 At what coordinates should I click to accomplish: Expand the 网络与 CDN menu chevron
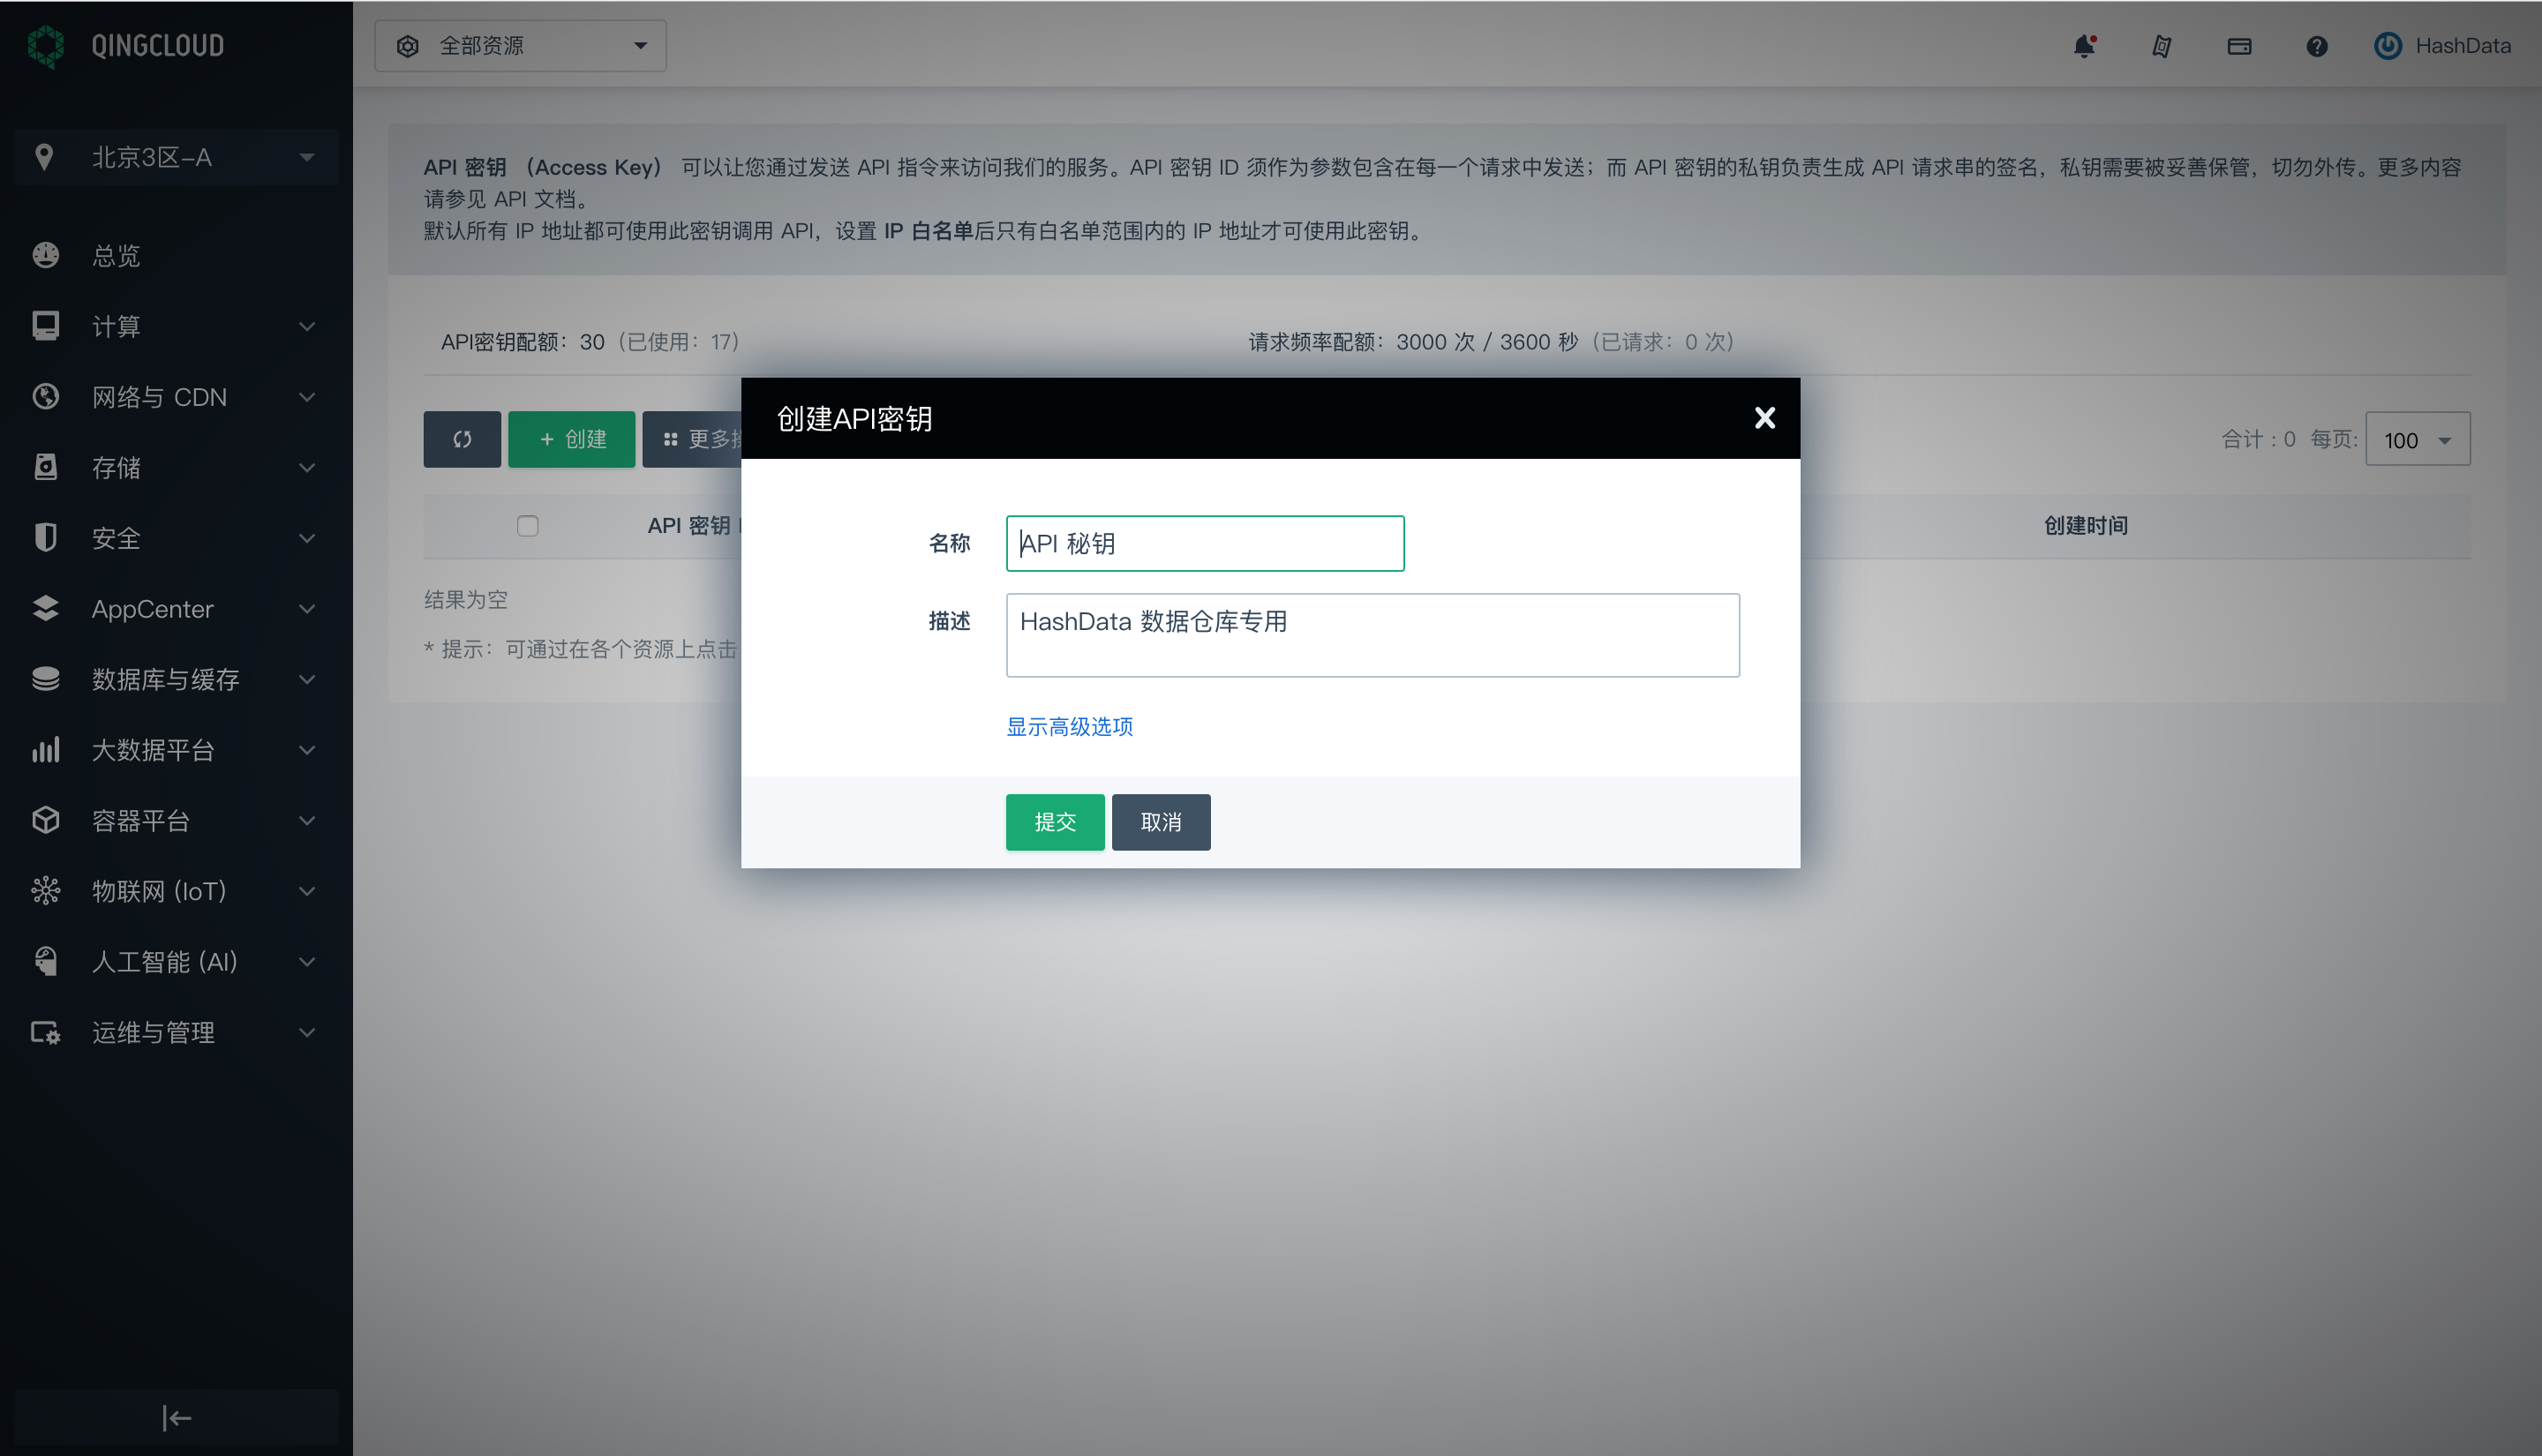click(x=308, y=397)
